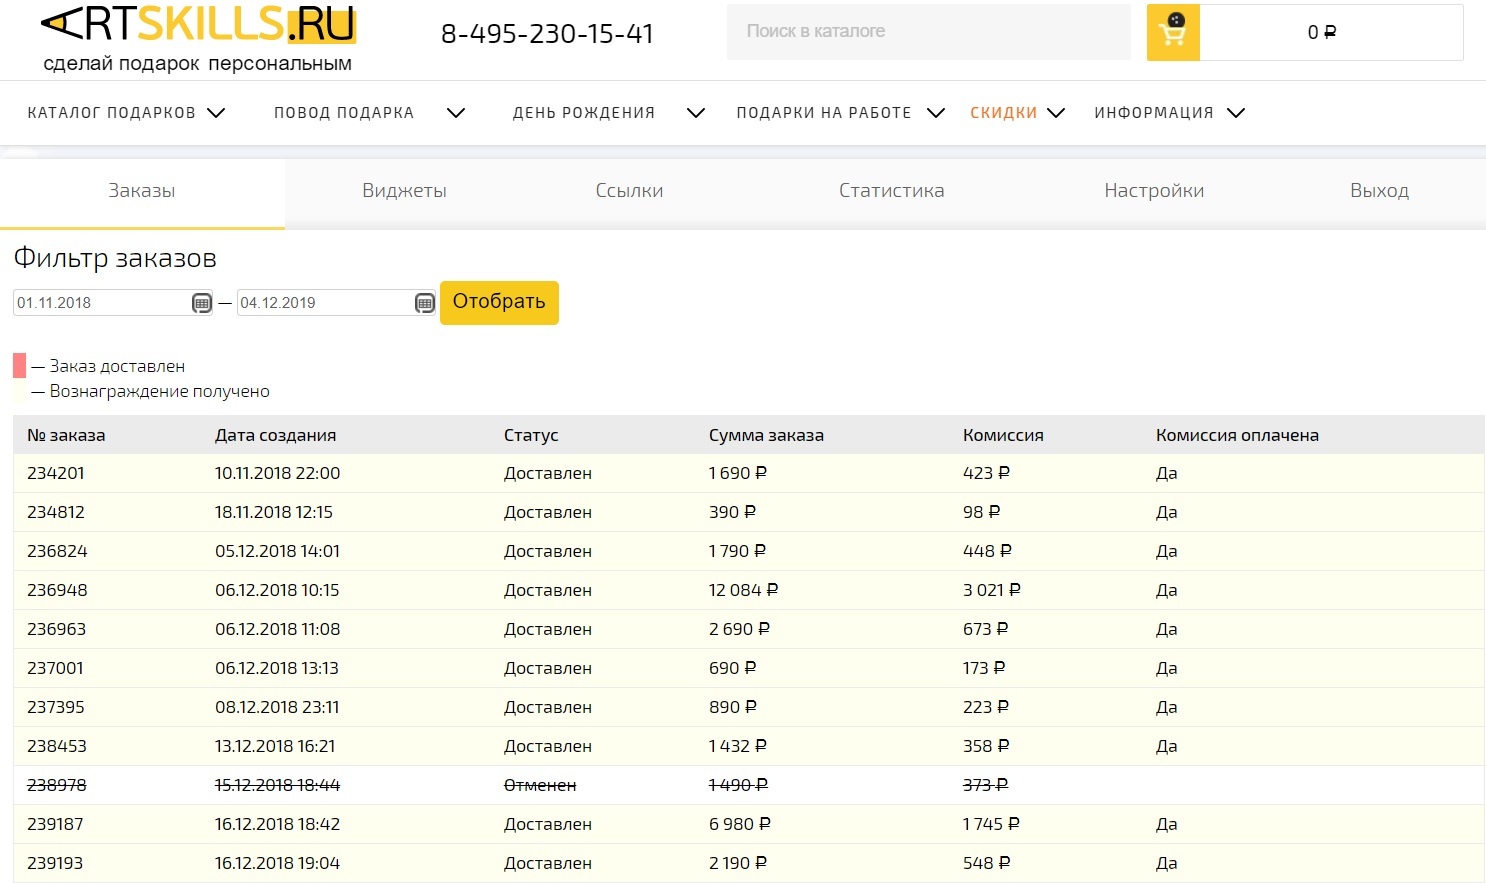Click commission value 3 021 ₽
This screenshot has width=1486, height=883.
(x=992, y=590)
